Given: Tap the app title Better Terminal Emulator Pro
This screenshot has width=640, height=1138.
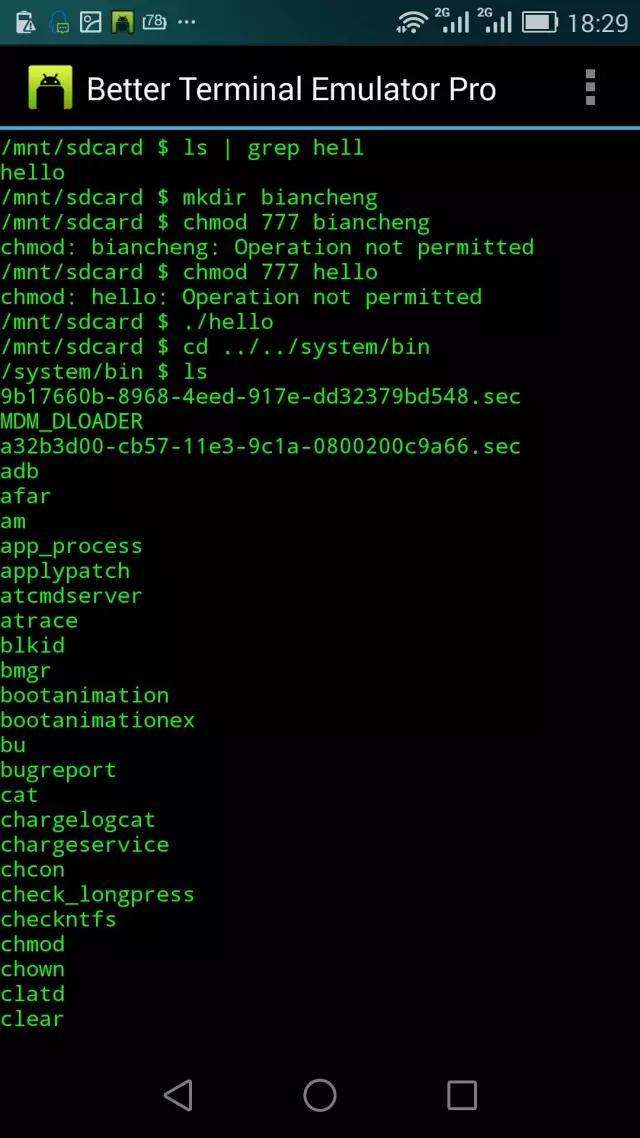Looking at the screenshot, I should click(x=291, y=89).
